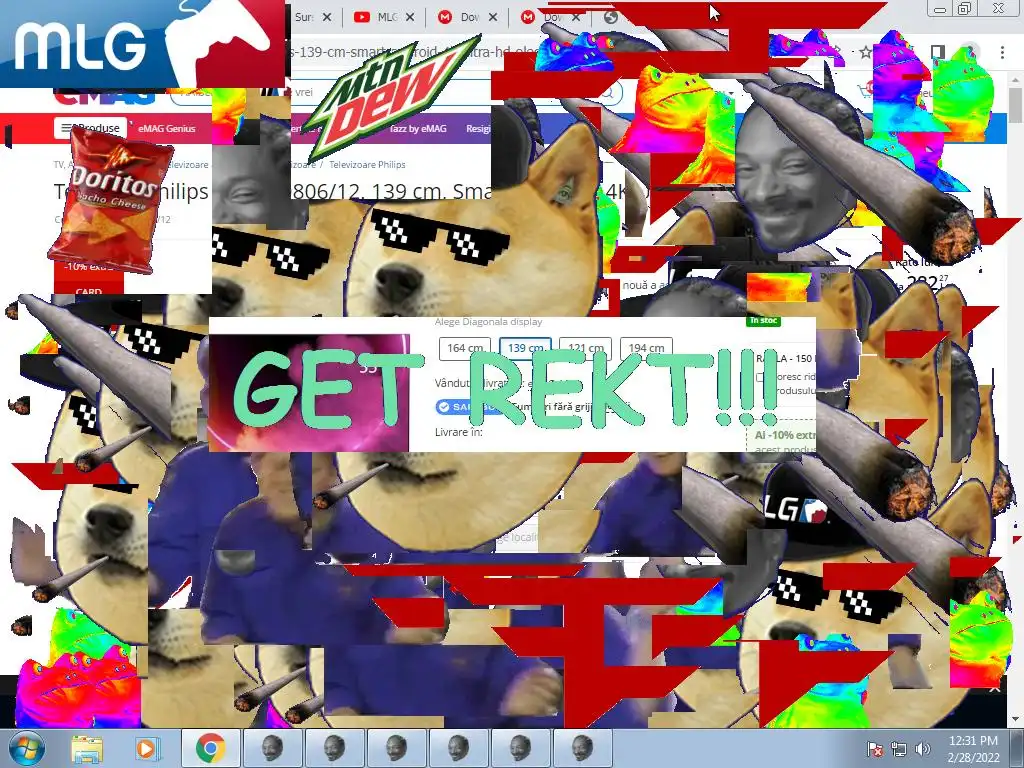This screenshot has height=768, width=1024.
Task: Go to Televizoare Philips breadcrumb
Action: tap(367, 165)
